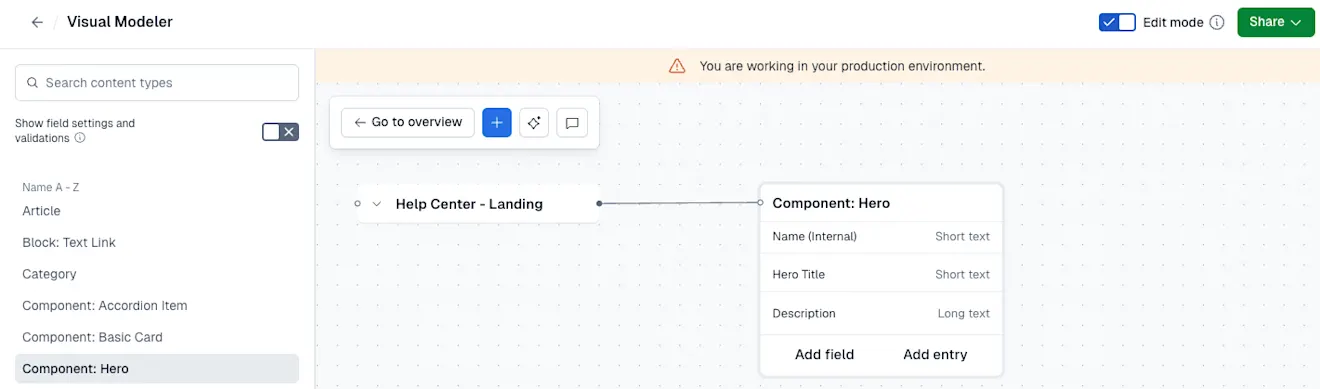
Task: Click info icon next to field settings label
Action: tap(80, 138)
